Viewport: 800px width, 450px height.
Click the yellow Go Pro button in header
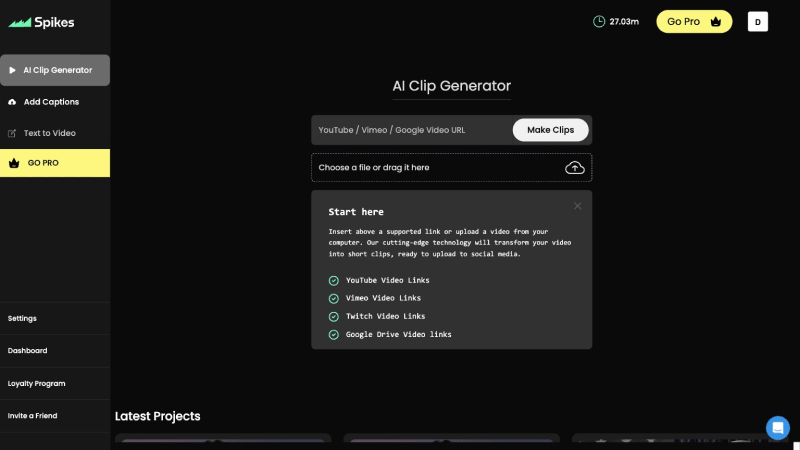pos(694,21)
